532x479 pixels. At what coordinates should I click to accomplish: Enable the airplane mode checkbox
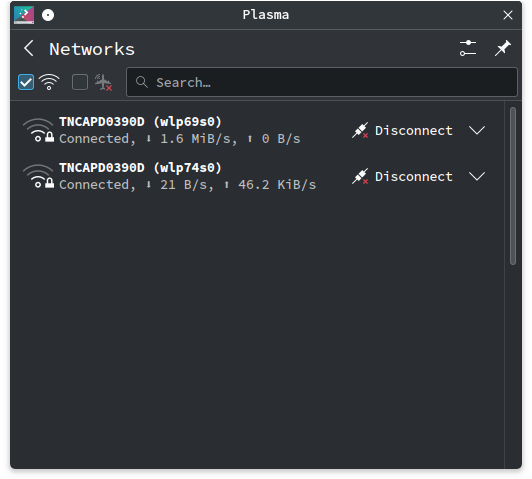(x=80, y=82)
